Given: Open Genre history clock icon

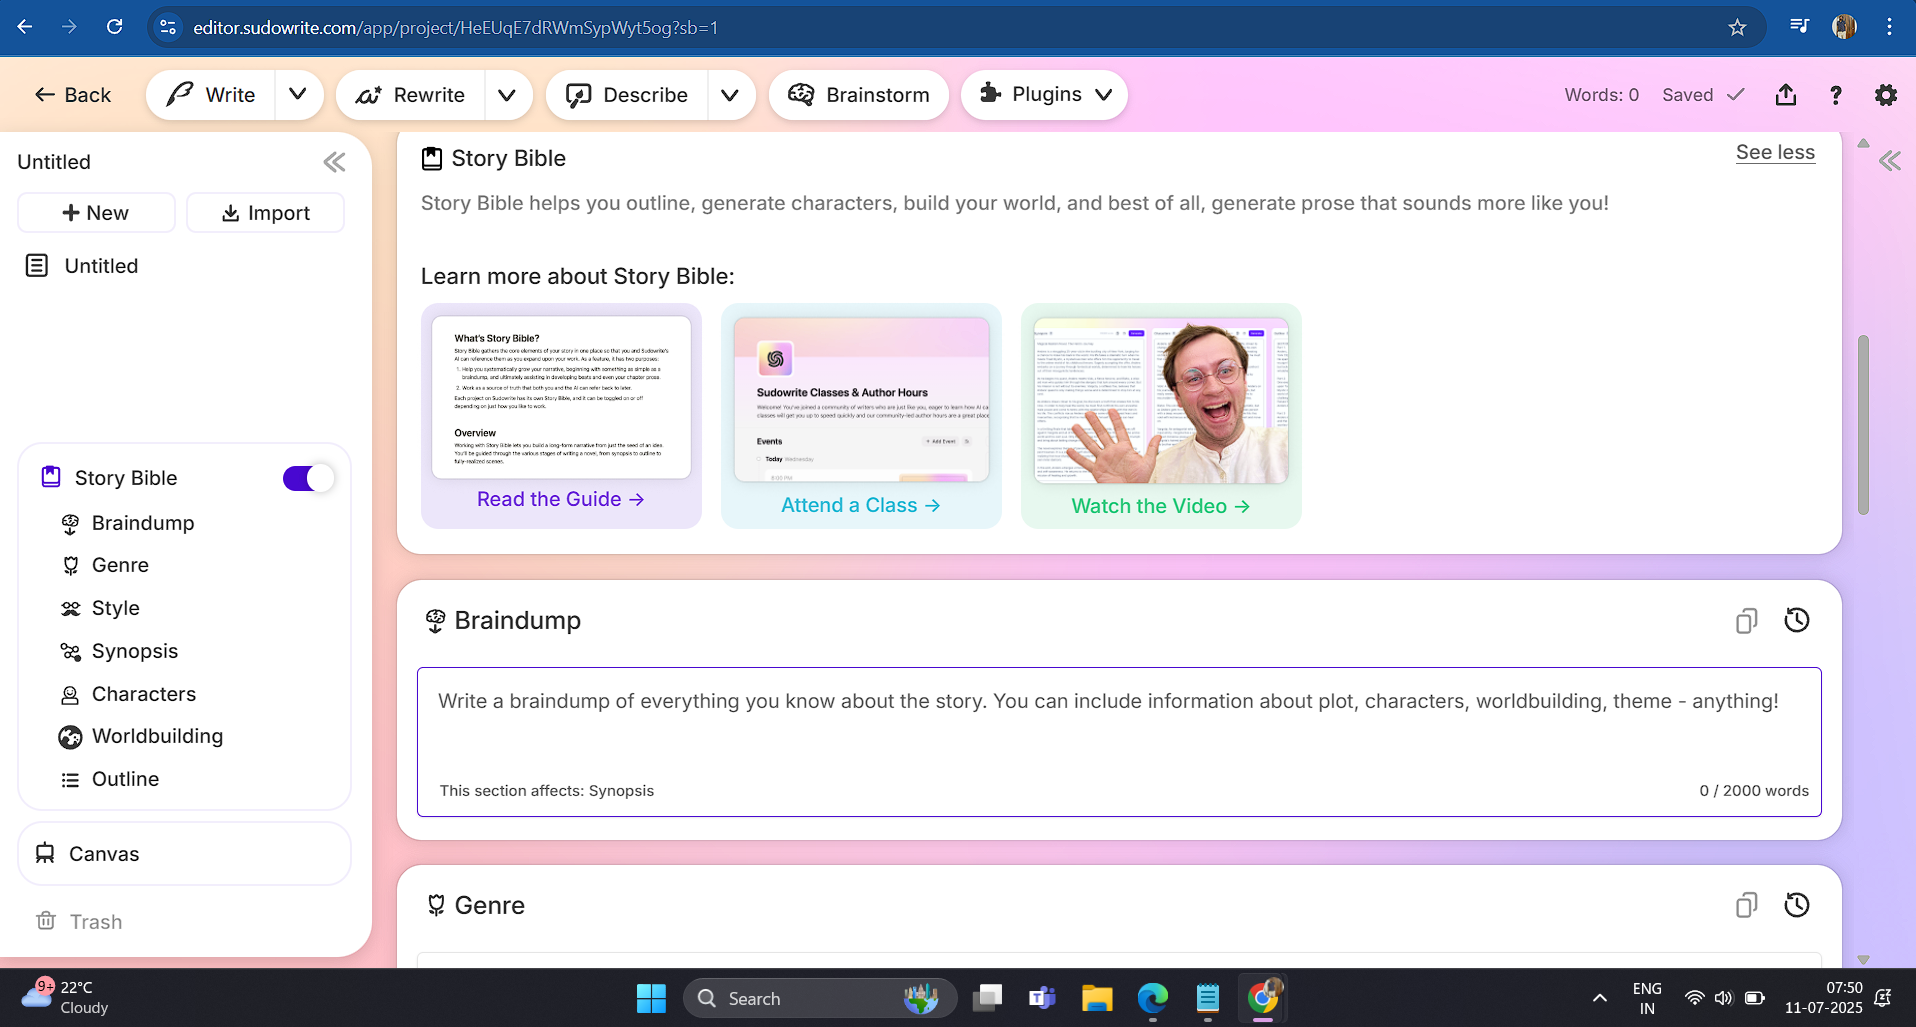Looking at the screenshot, I should coord(1797,905).
